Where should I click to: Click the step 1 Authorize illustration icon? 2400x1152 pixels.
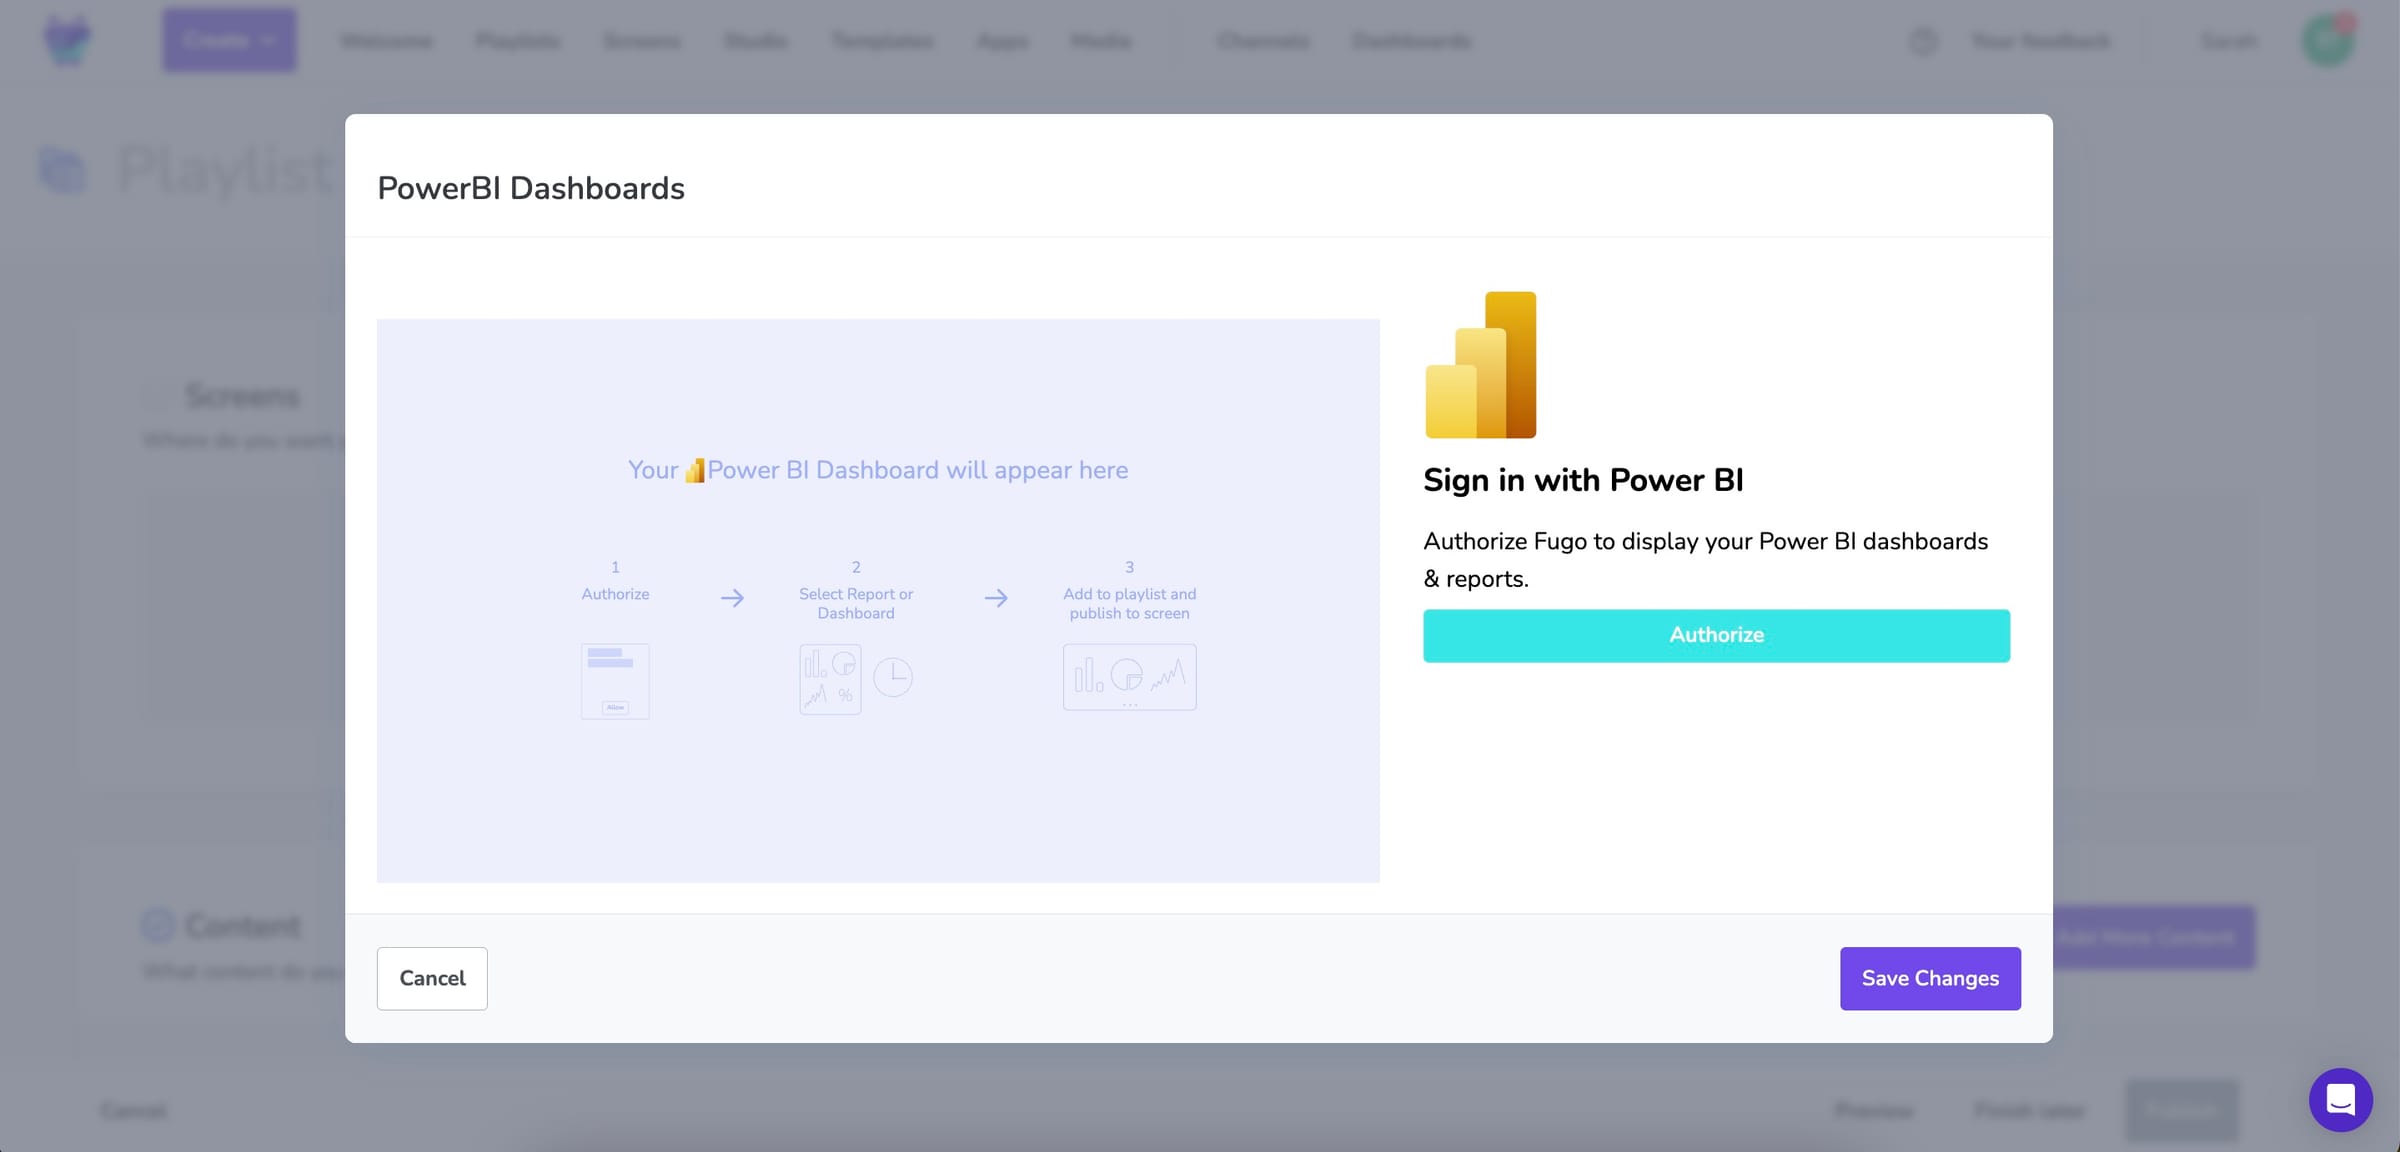615,681
